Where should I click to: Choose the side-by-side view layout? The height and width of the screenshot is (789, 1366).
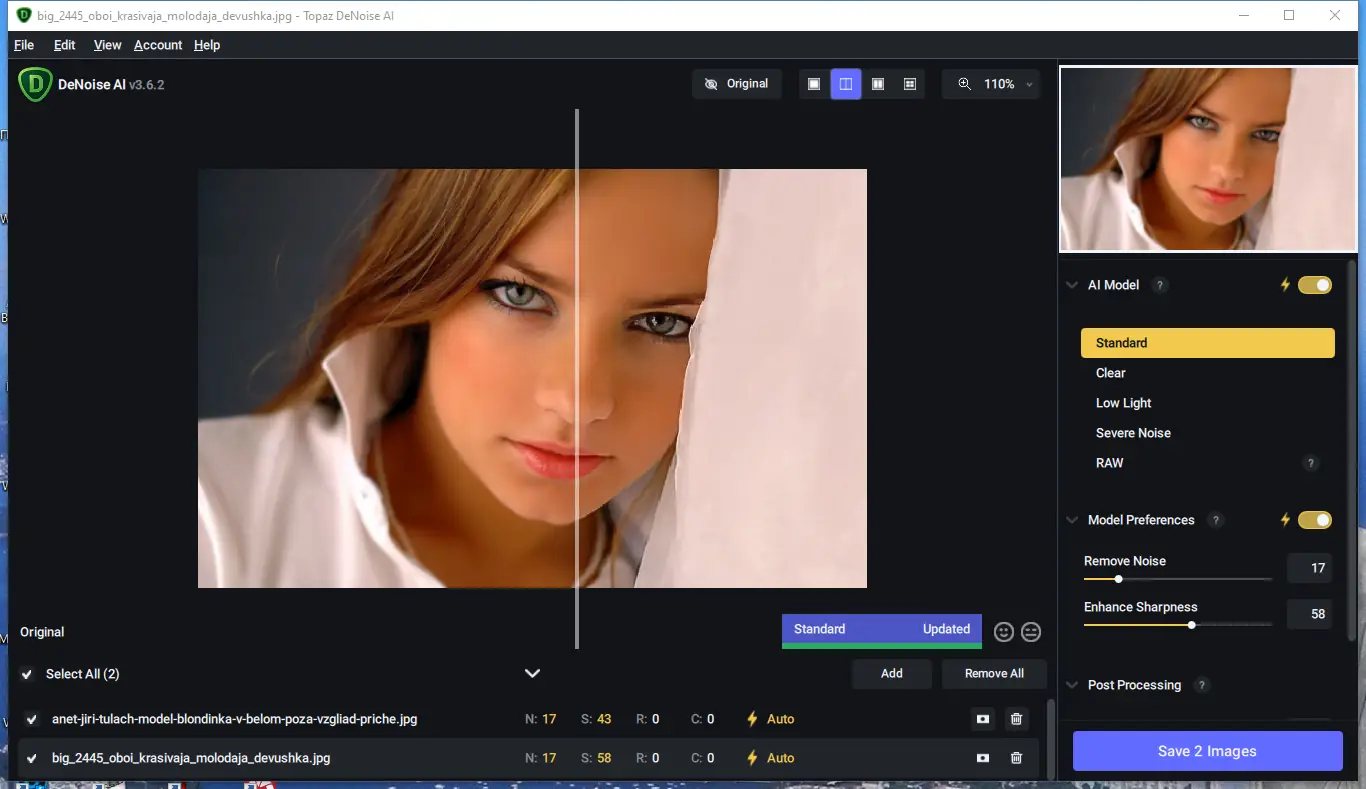click(878, 84)
